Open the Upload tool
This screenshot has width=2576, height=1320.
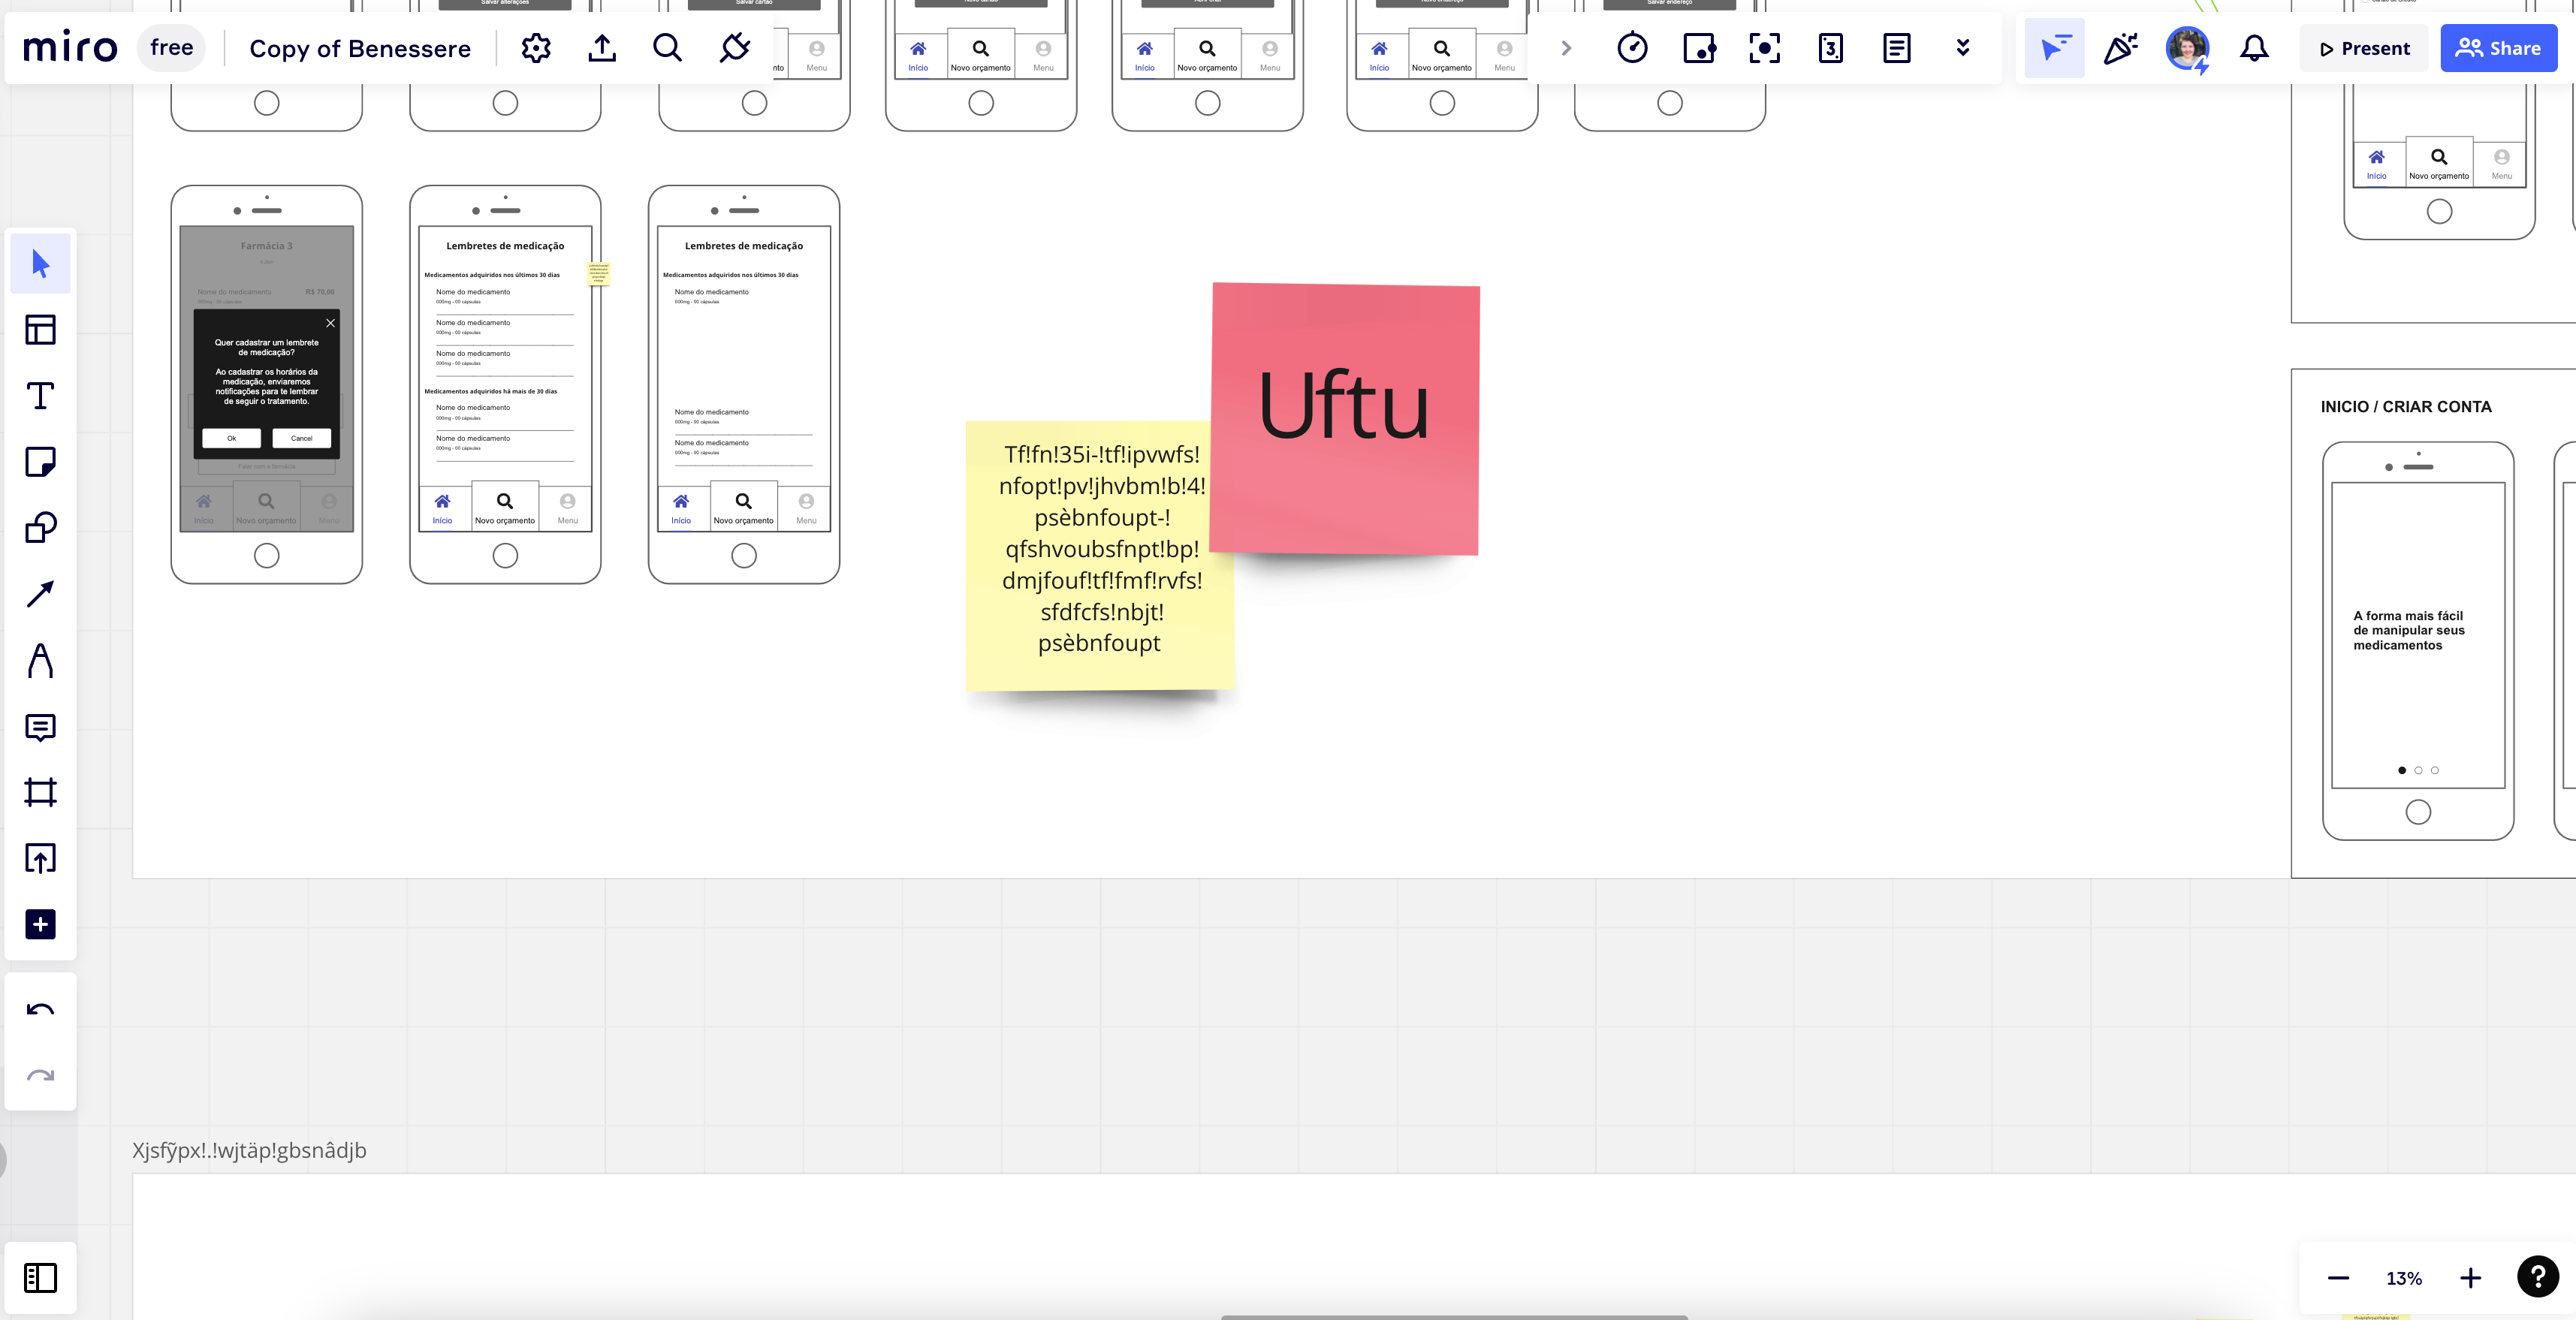[x=40, y=858]
